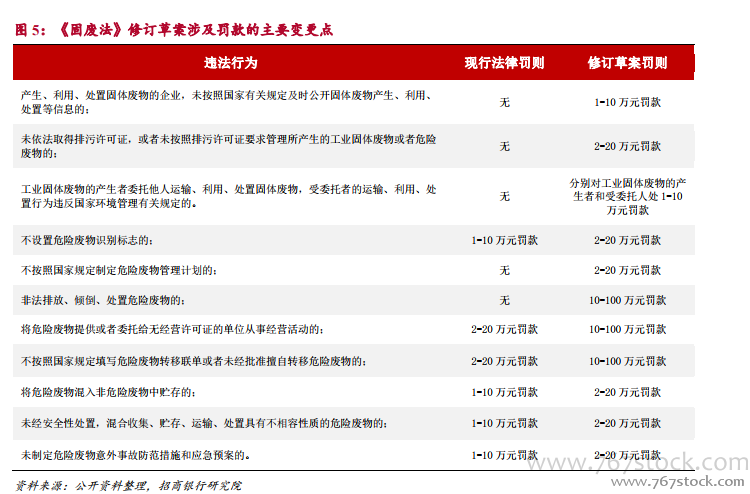This screenshot has width=750, height=494.
Task: Click '2-20 万元罚款' in the '未经安全性处置' row
Action: 627,423
